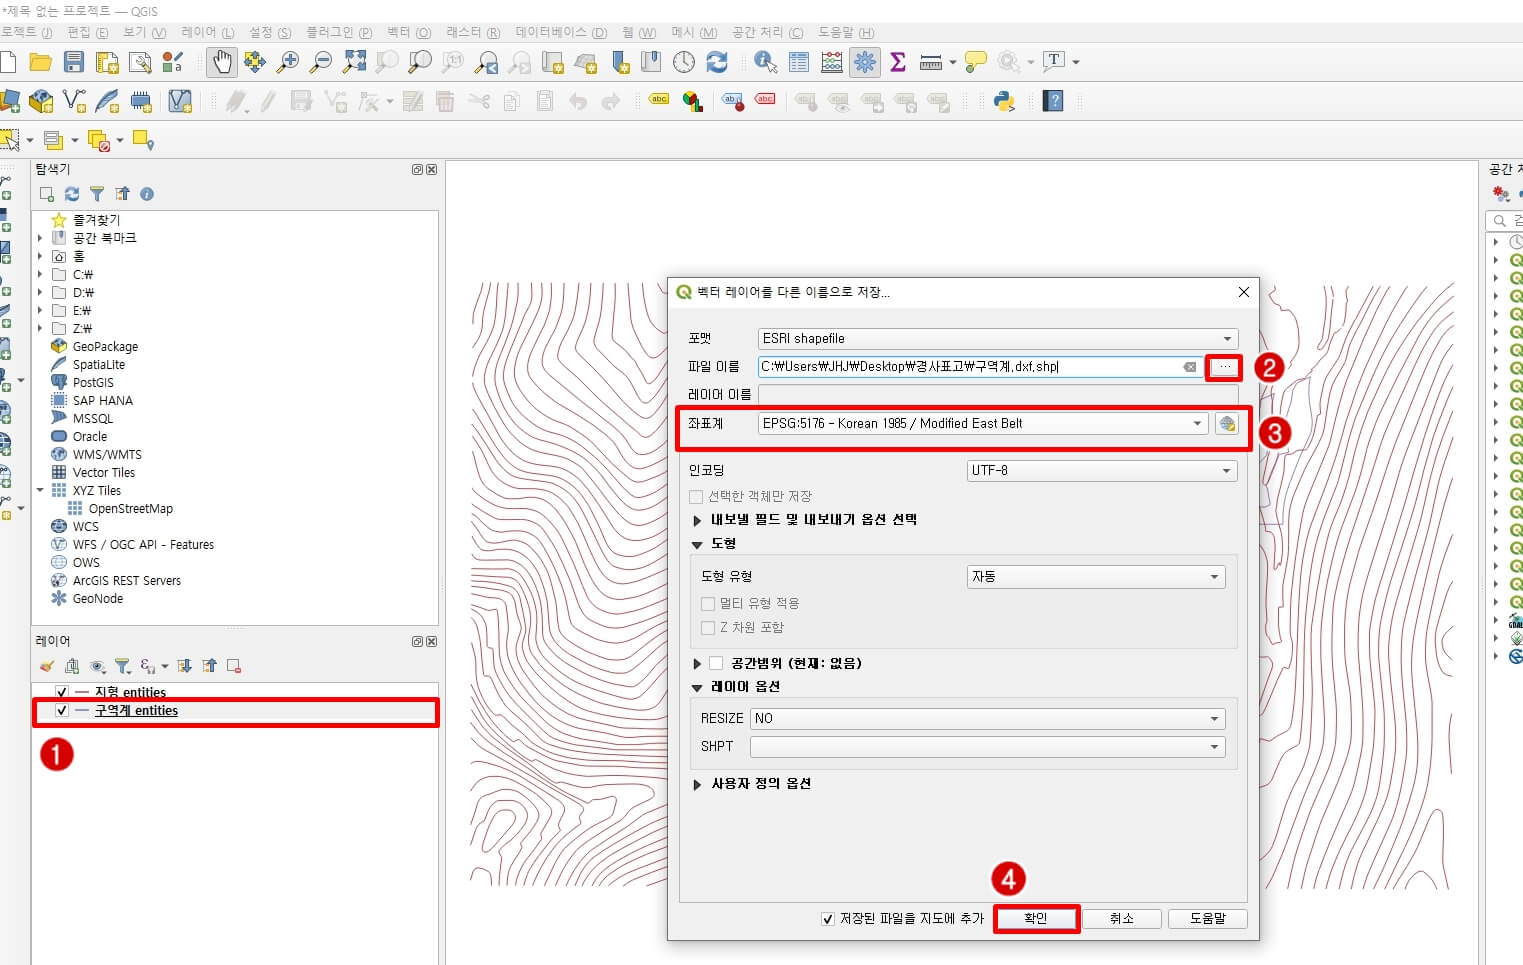Click Zoom Full extent icon
This screenshot has height=965, width=1523.
point(354,62)
